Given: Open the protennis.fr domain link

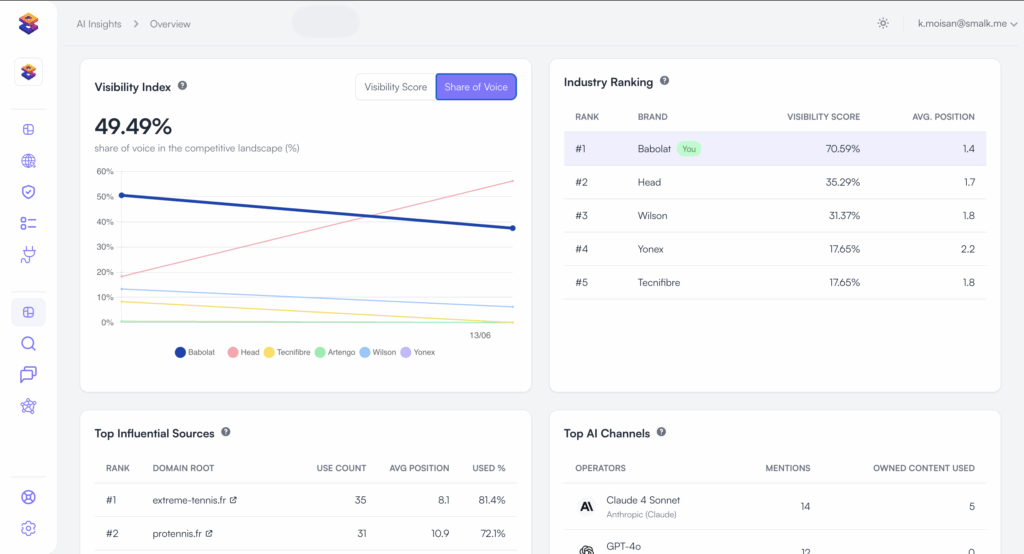Looking at the screenshot, I should pyautogui.click(x=177, y=533).
